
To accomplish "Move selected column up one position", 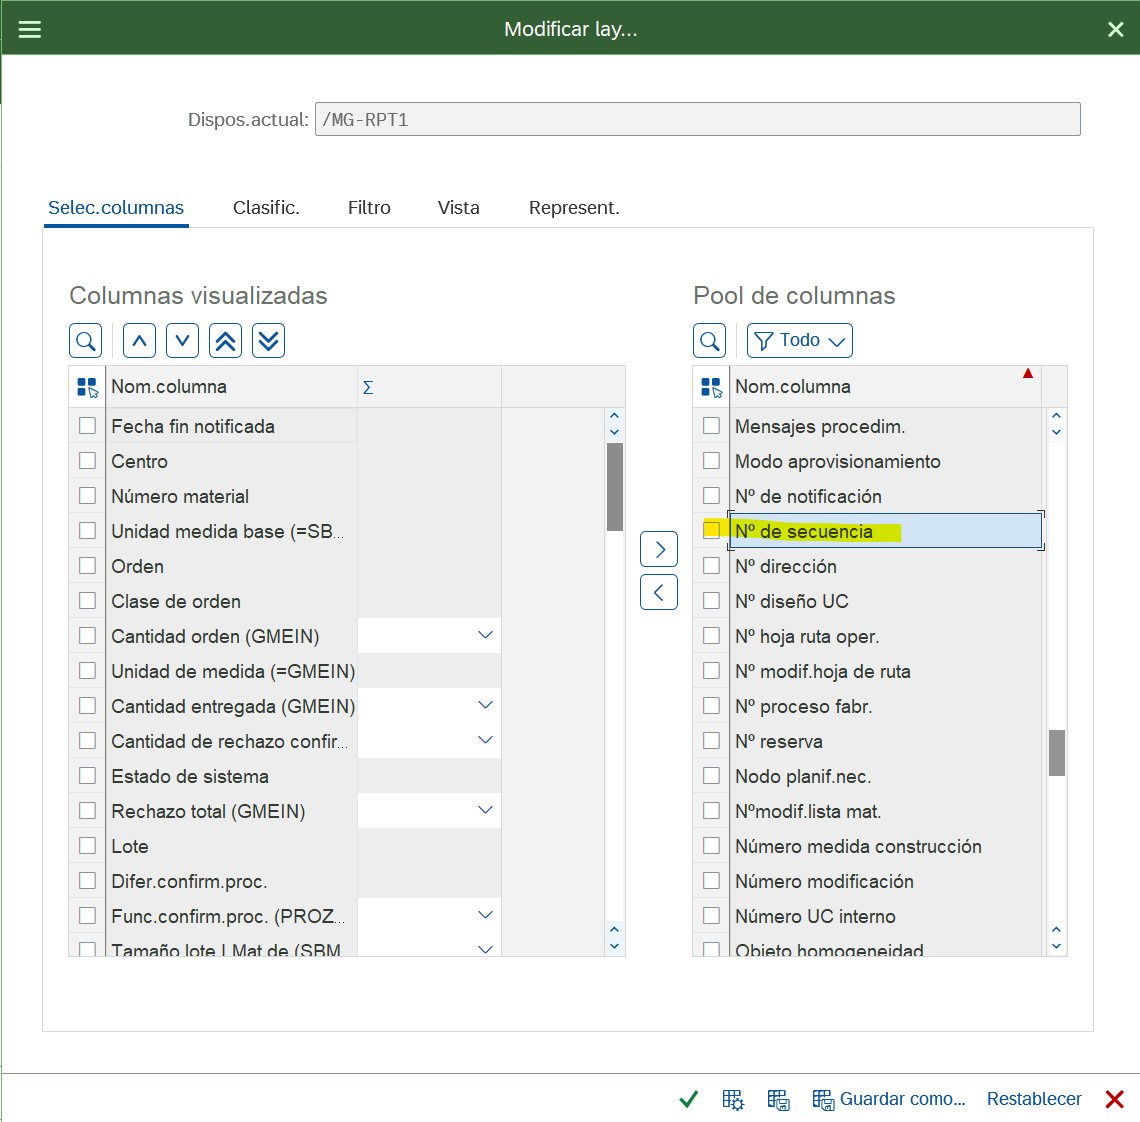I will tap(139, 341).
